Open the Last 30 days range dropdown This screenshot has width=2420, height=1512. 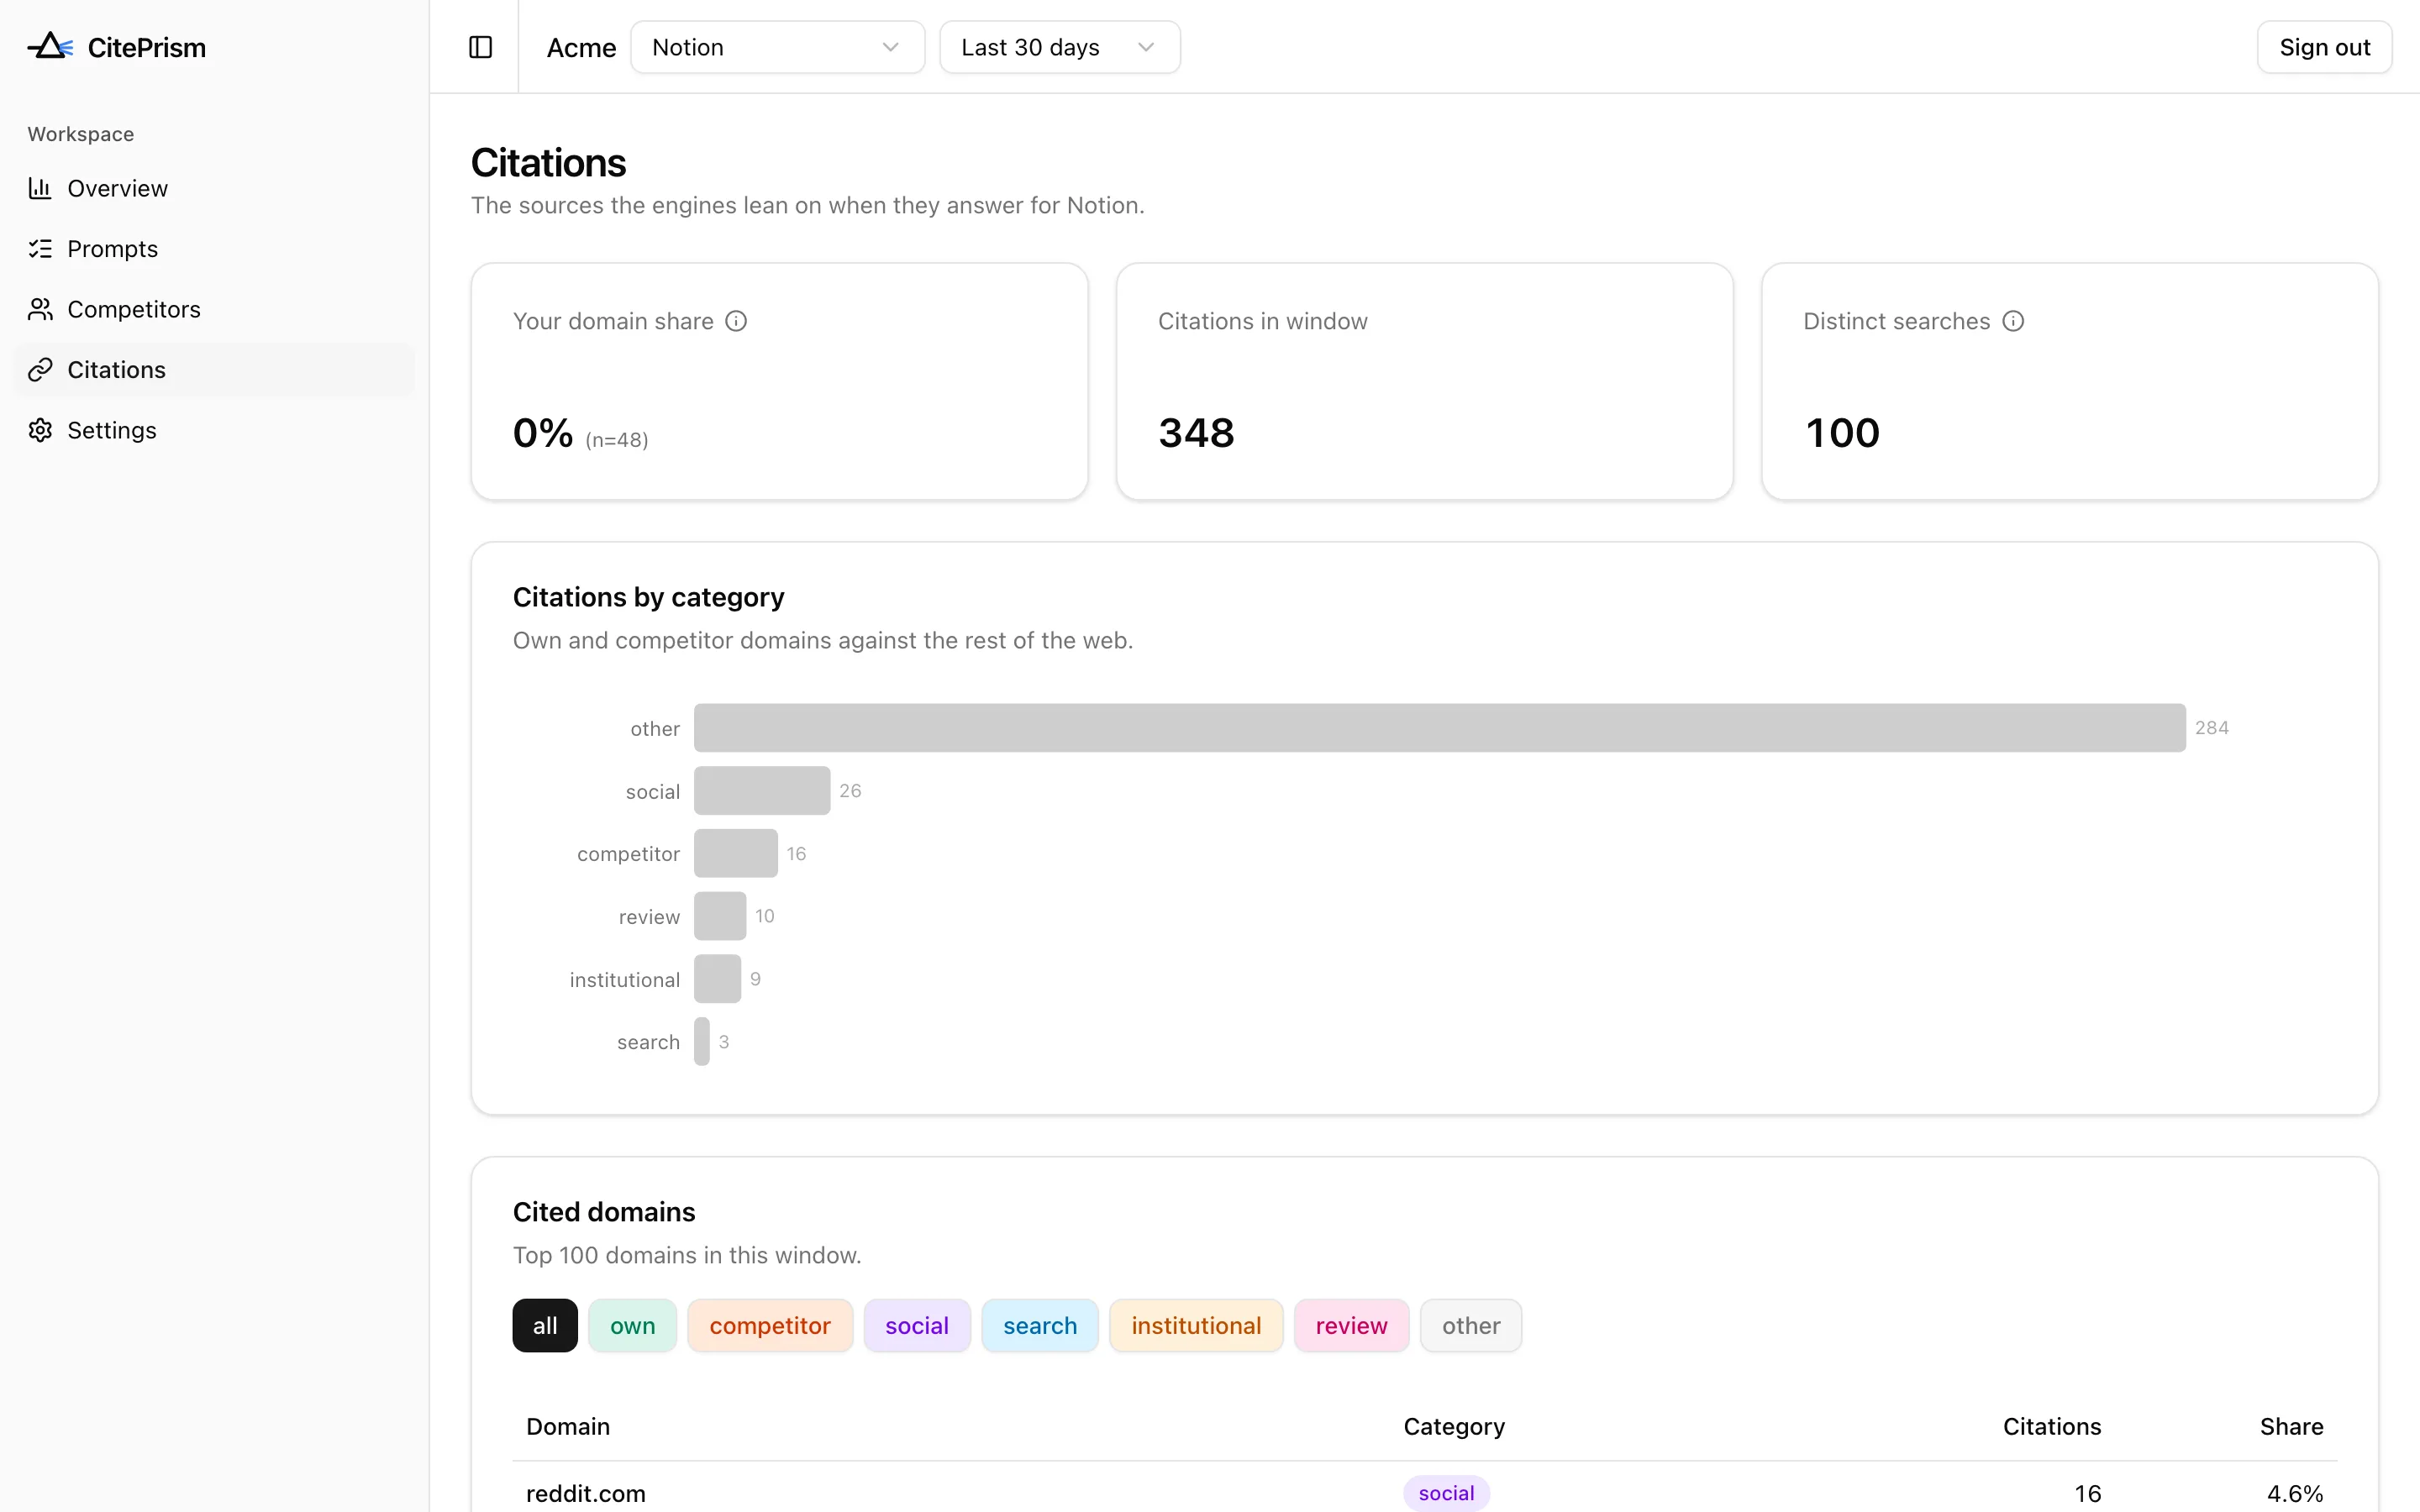point(1059,47)
